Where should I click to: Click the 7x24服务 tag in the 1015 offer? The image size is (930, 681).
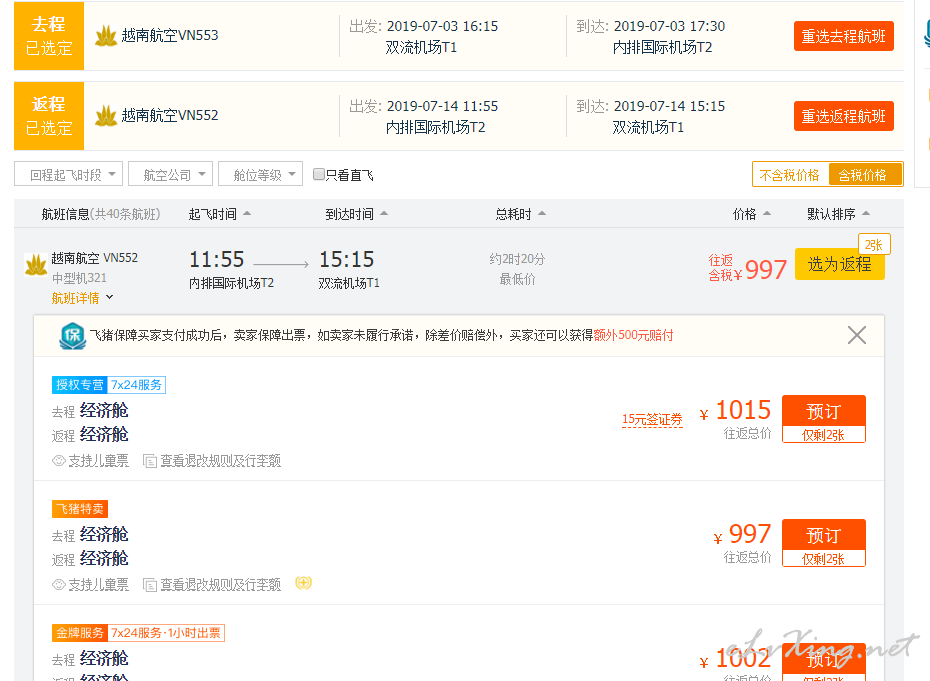point(136,385)
